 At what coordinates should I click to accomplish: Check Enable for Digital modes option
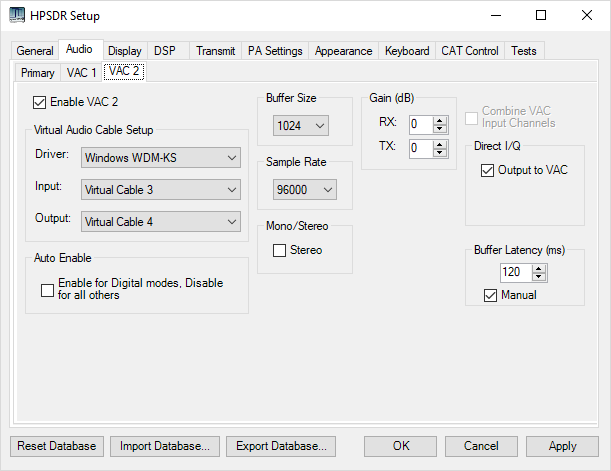(47, 290)
